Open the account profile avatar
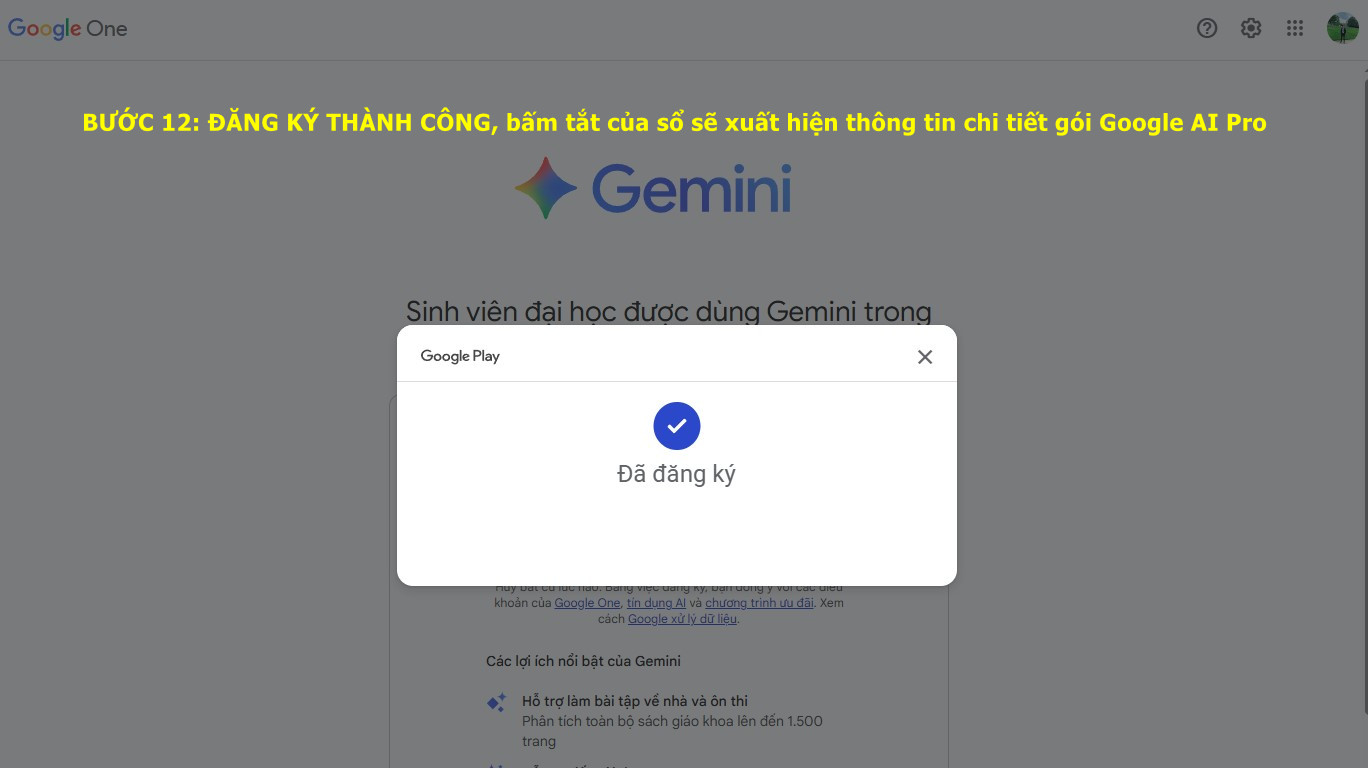Image resolution: width=1368 pixels, height=768 pixels. (1342, 28)
